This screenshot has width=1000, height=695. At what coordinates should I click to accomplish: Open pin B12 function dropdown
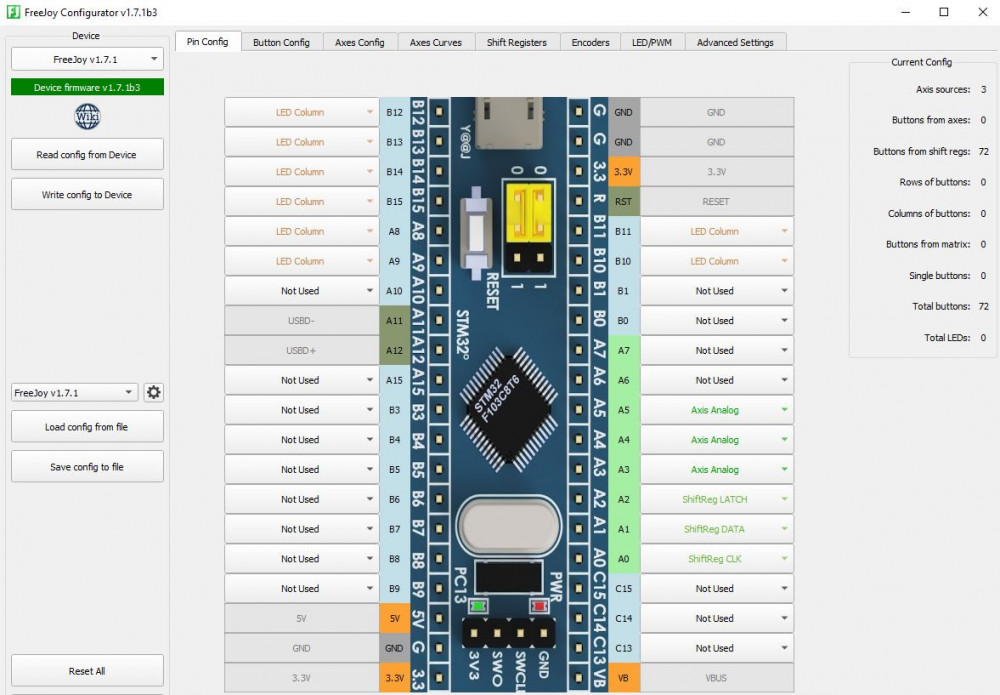point(302,112)
